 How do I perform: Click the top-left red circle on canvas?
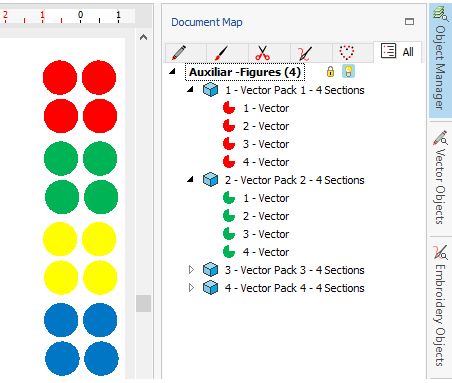(x=60, y=77)
